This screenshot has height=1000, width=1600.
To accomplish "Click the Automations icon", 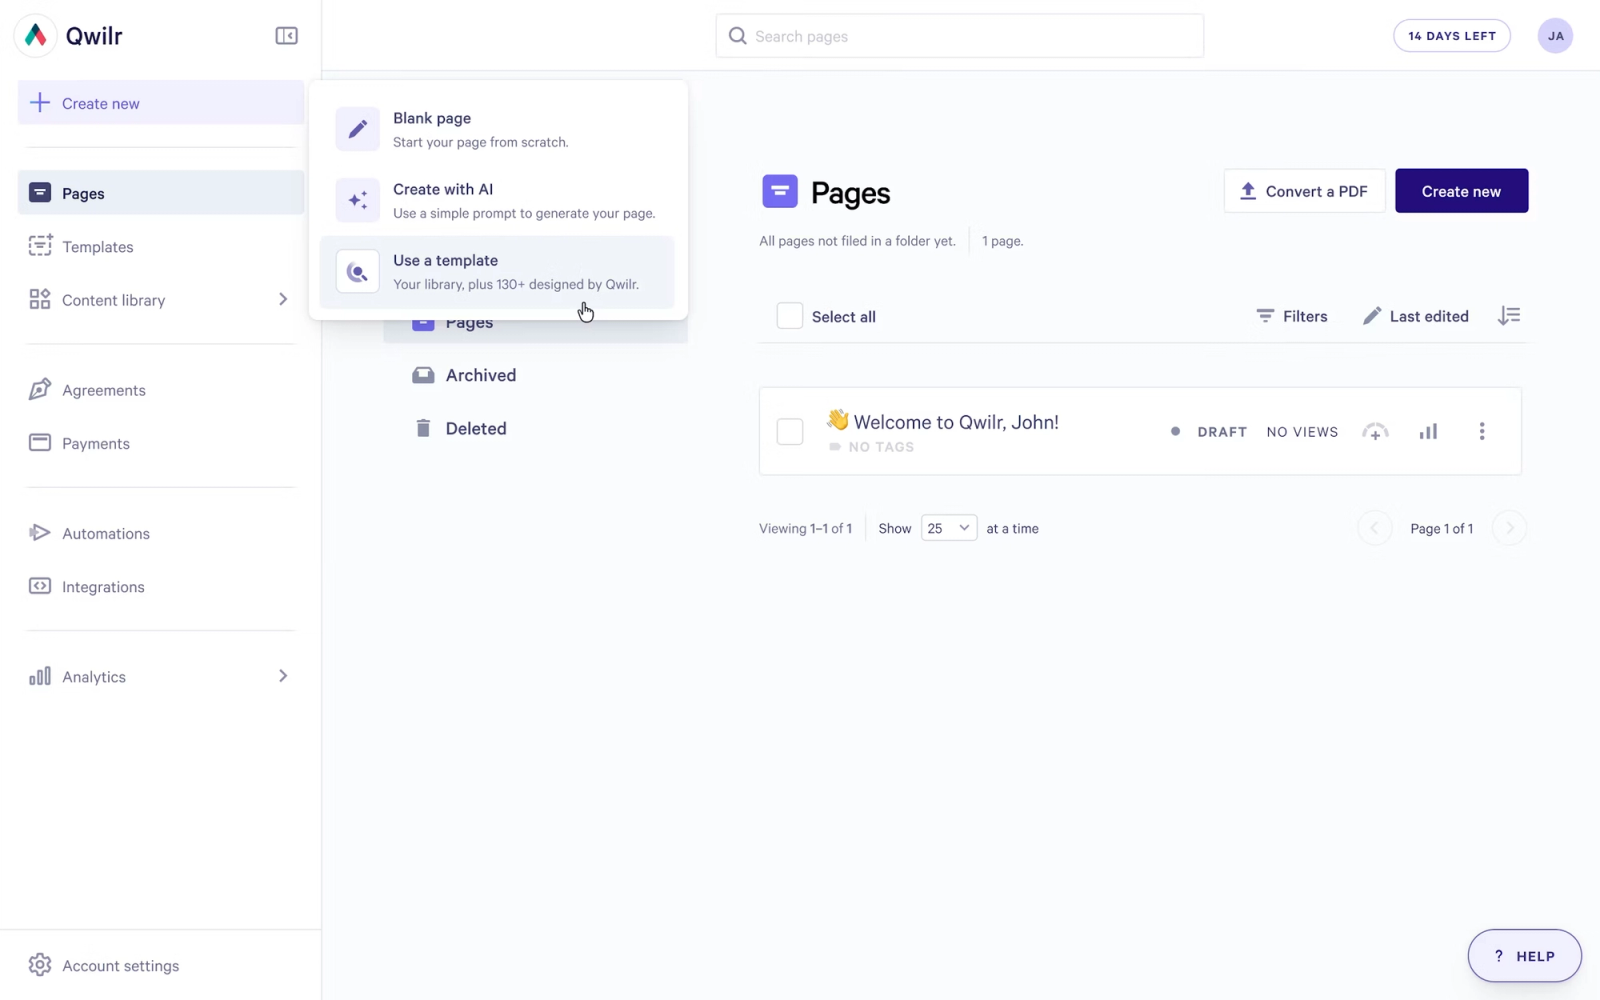I will [40, 533].
